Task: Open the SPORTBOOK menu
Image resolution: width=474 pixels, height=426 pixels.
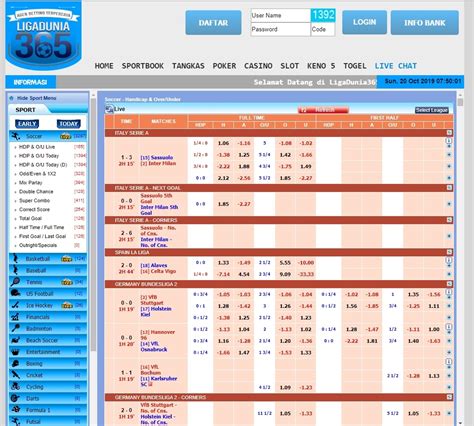Action: [143, 66]
